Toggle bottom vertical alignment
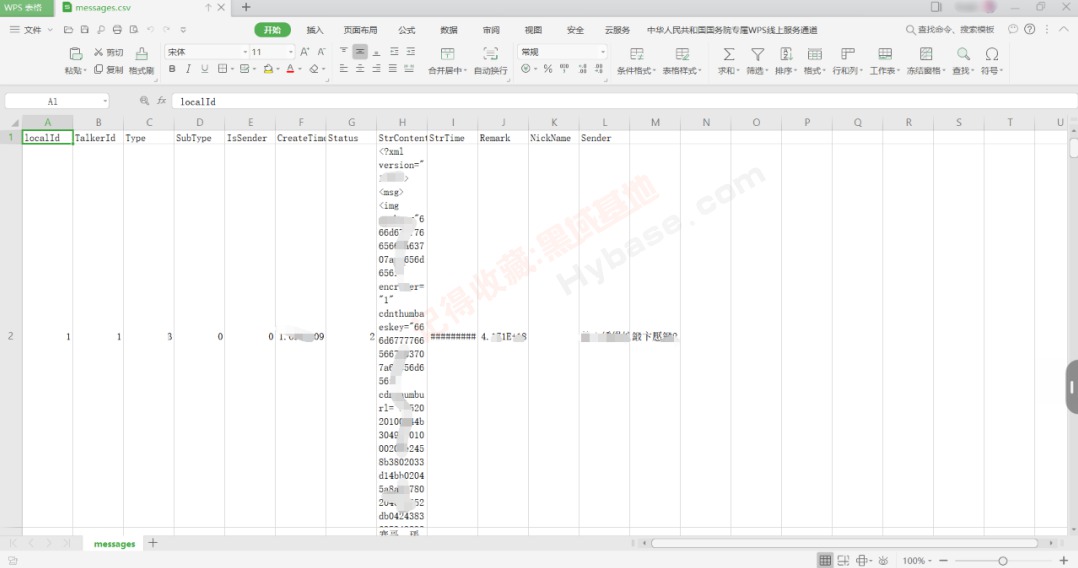Viewport: 1078px width, 568px height. pos(376,52)
